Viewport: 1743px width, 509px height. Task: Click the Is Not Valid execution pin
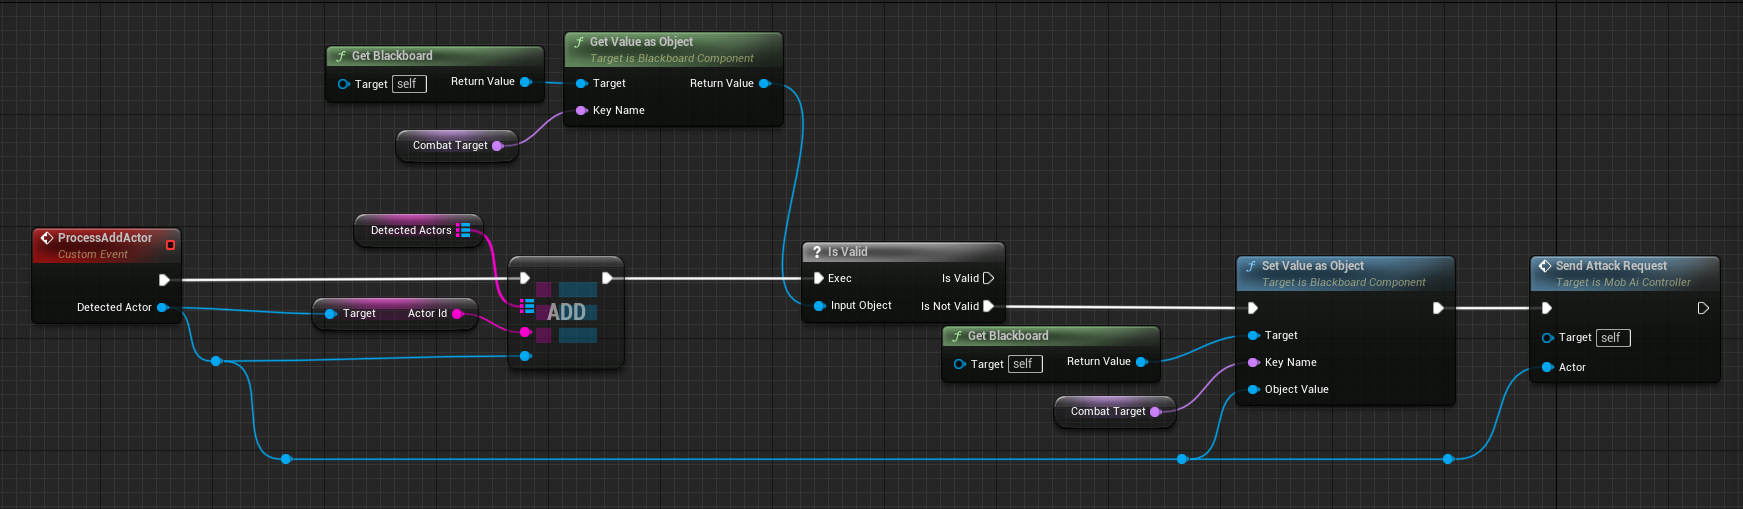988,306
